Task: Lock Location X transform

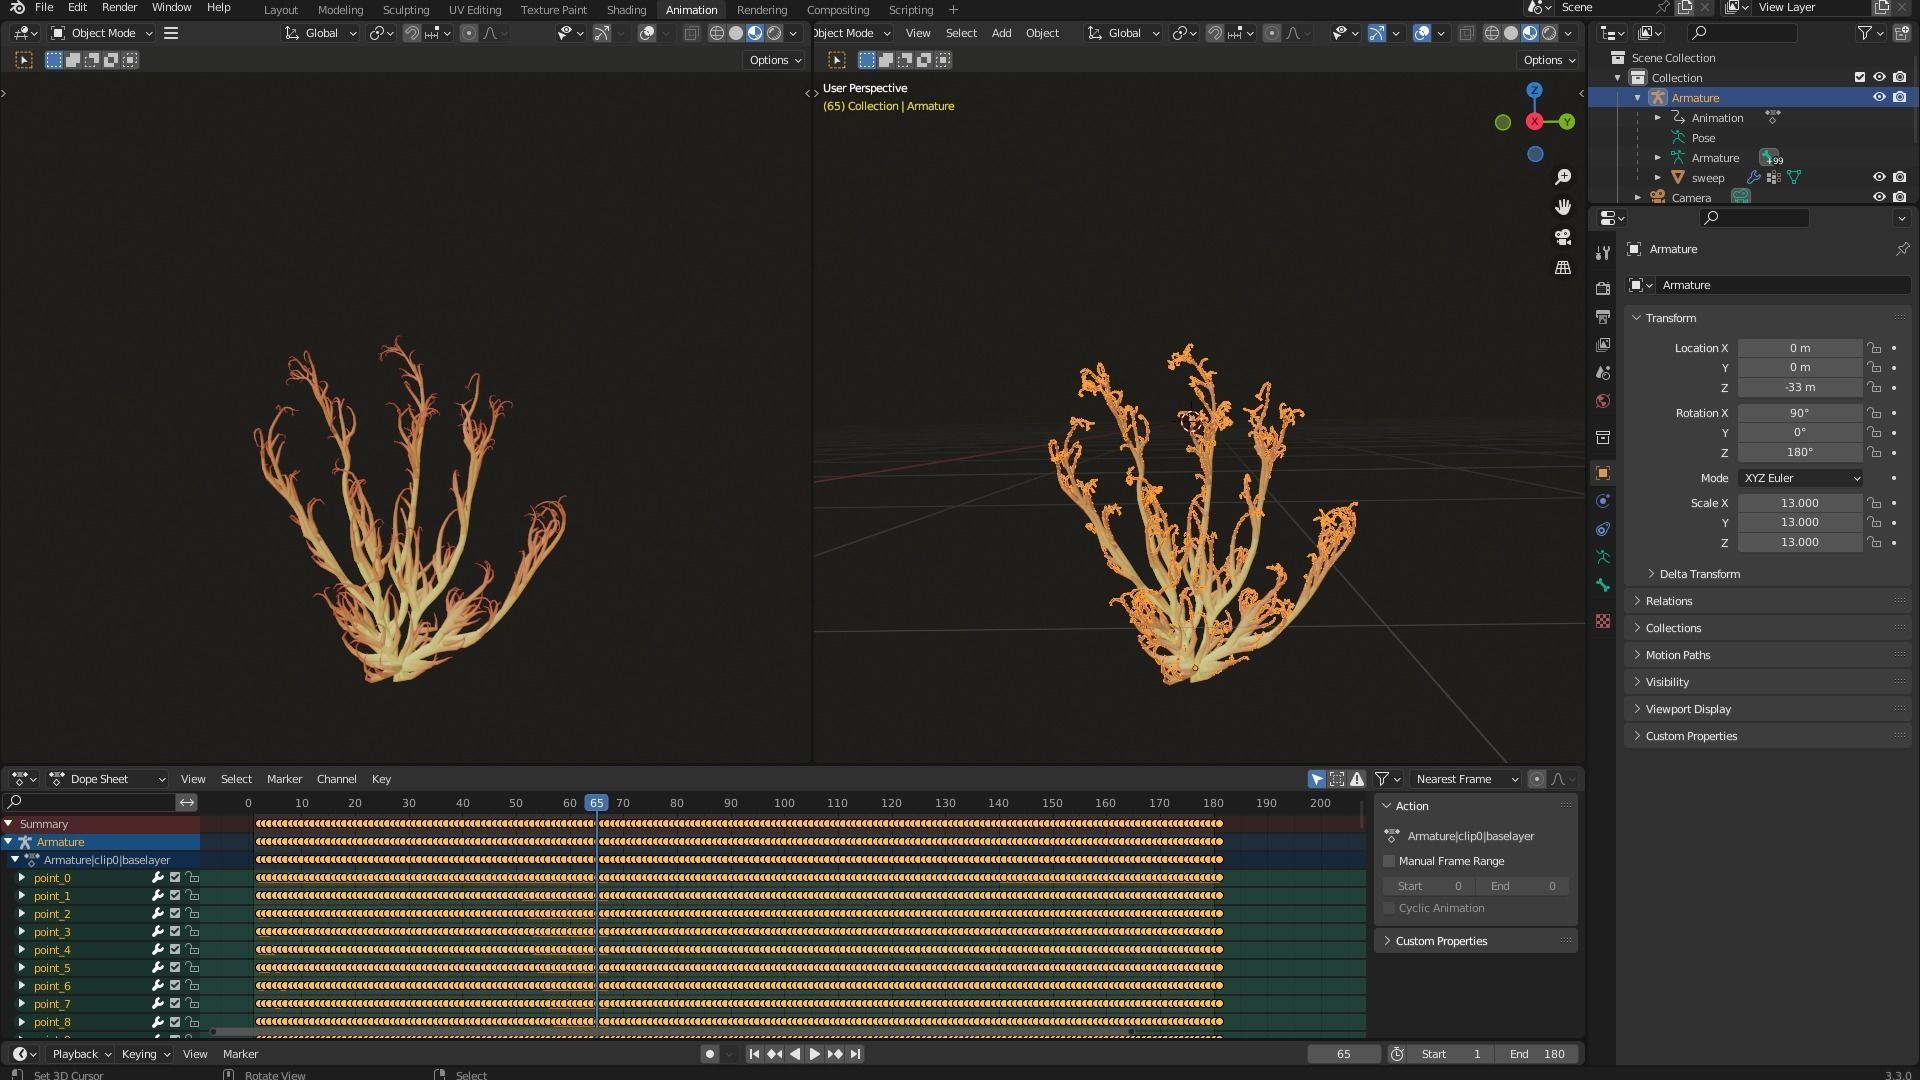Action: pyautogui.click(x=1875, y=348)
